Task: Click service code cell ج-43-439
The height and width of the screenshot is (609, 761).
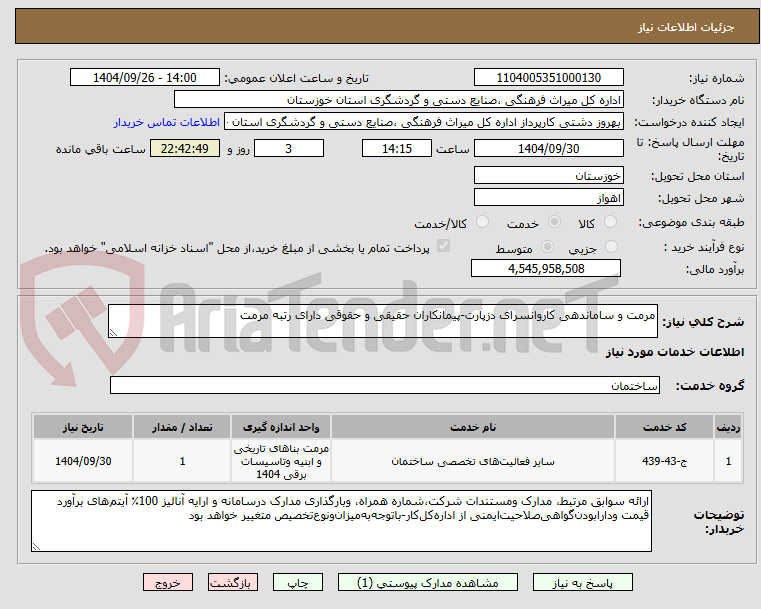Action: tap(664, 461)
